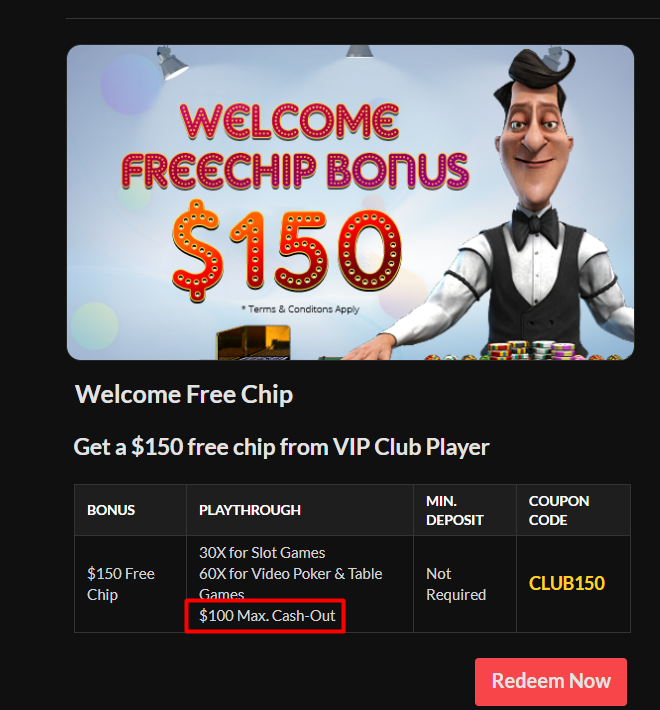
Task: Click the large $150 amount graphic
Action: point(287,250)
